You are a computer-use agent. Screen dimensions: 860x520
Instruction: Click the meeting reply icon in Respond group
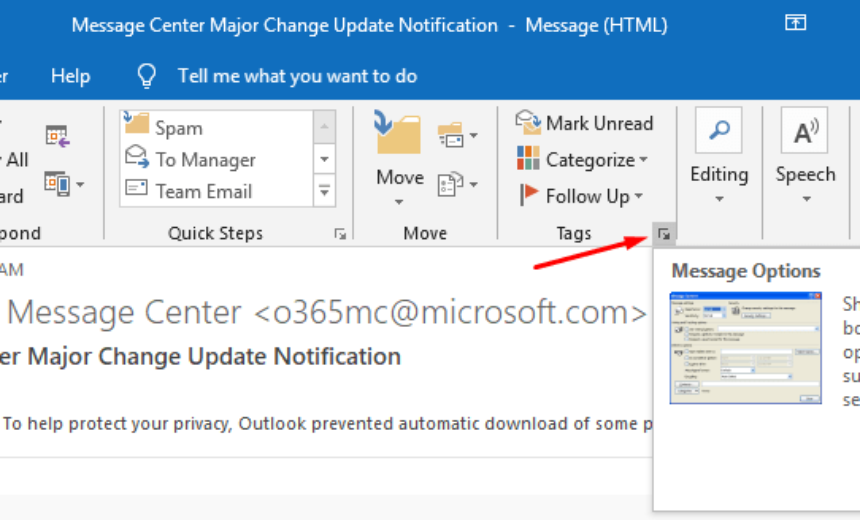[x=58, y=136]
